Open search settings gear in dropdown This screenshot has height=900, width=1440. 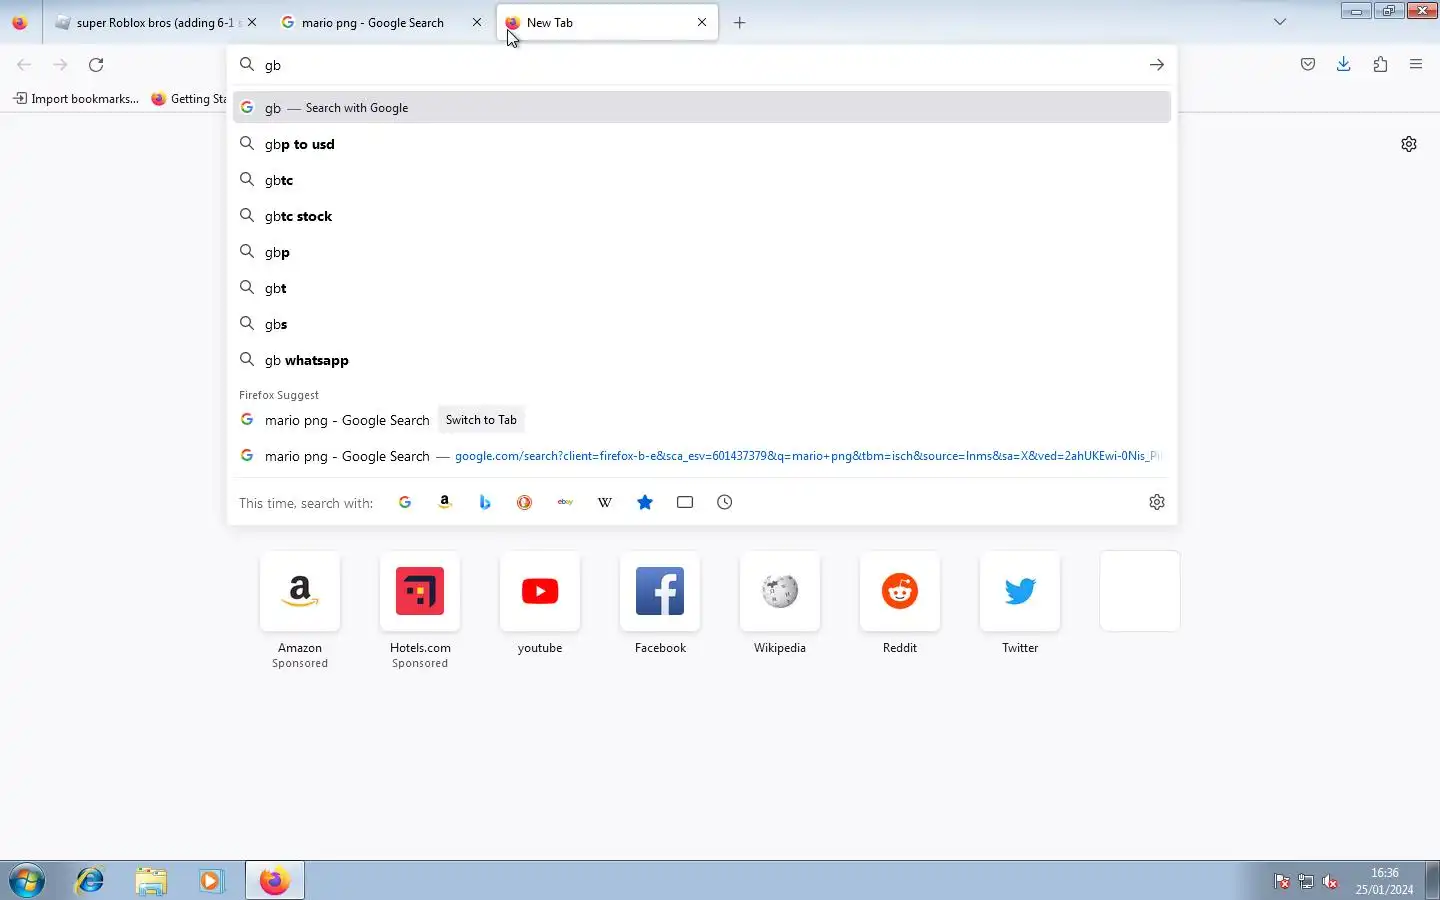click(1157, 502)
